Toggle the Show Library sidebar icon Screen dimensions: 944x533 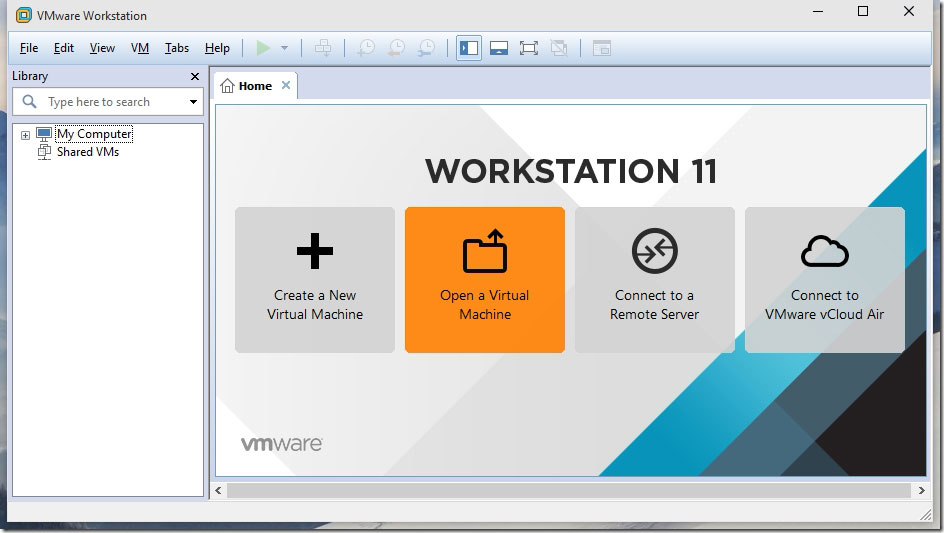[469, 48]
